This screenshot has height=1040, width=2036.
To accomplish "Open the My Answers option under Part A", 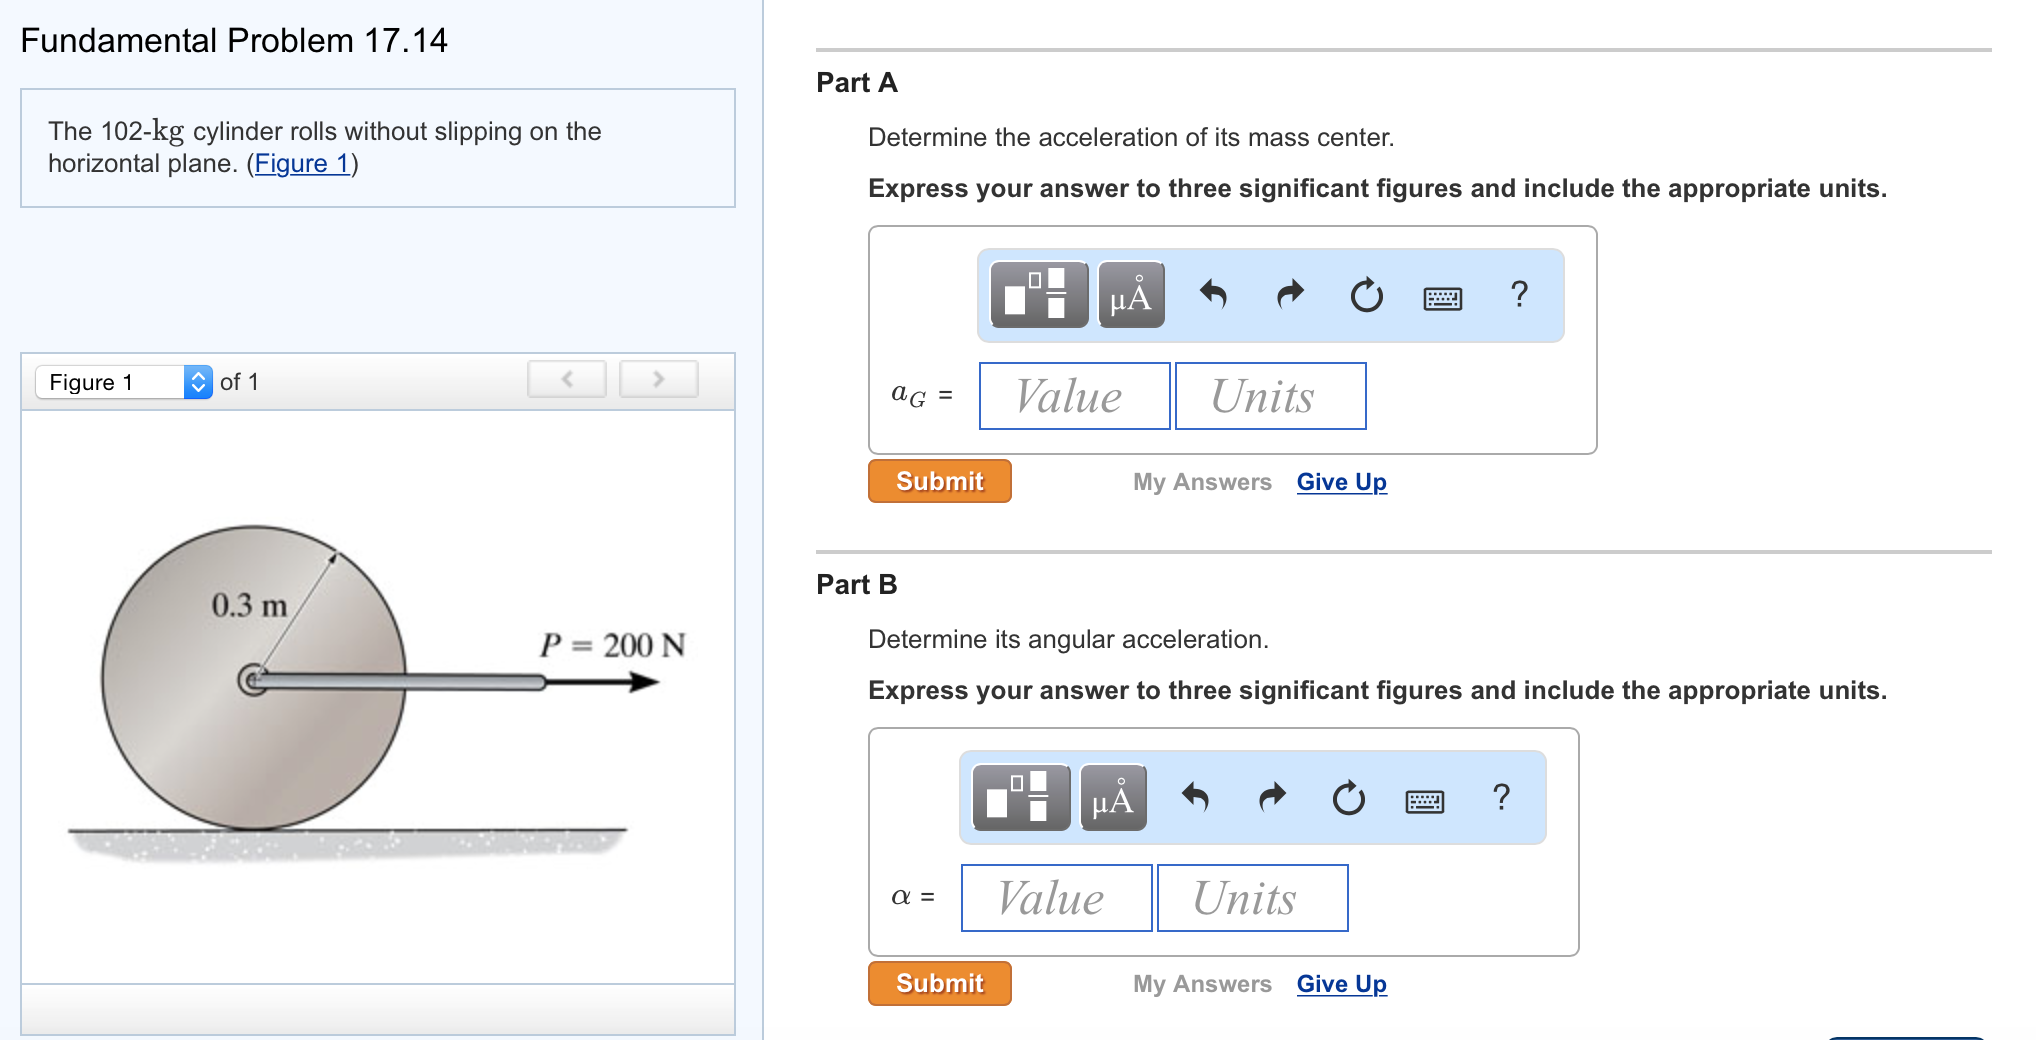I will [1201, 481].
